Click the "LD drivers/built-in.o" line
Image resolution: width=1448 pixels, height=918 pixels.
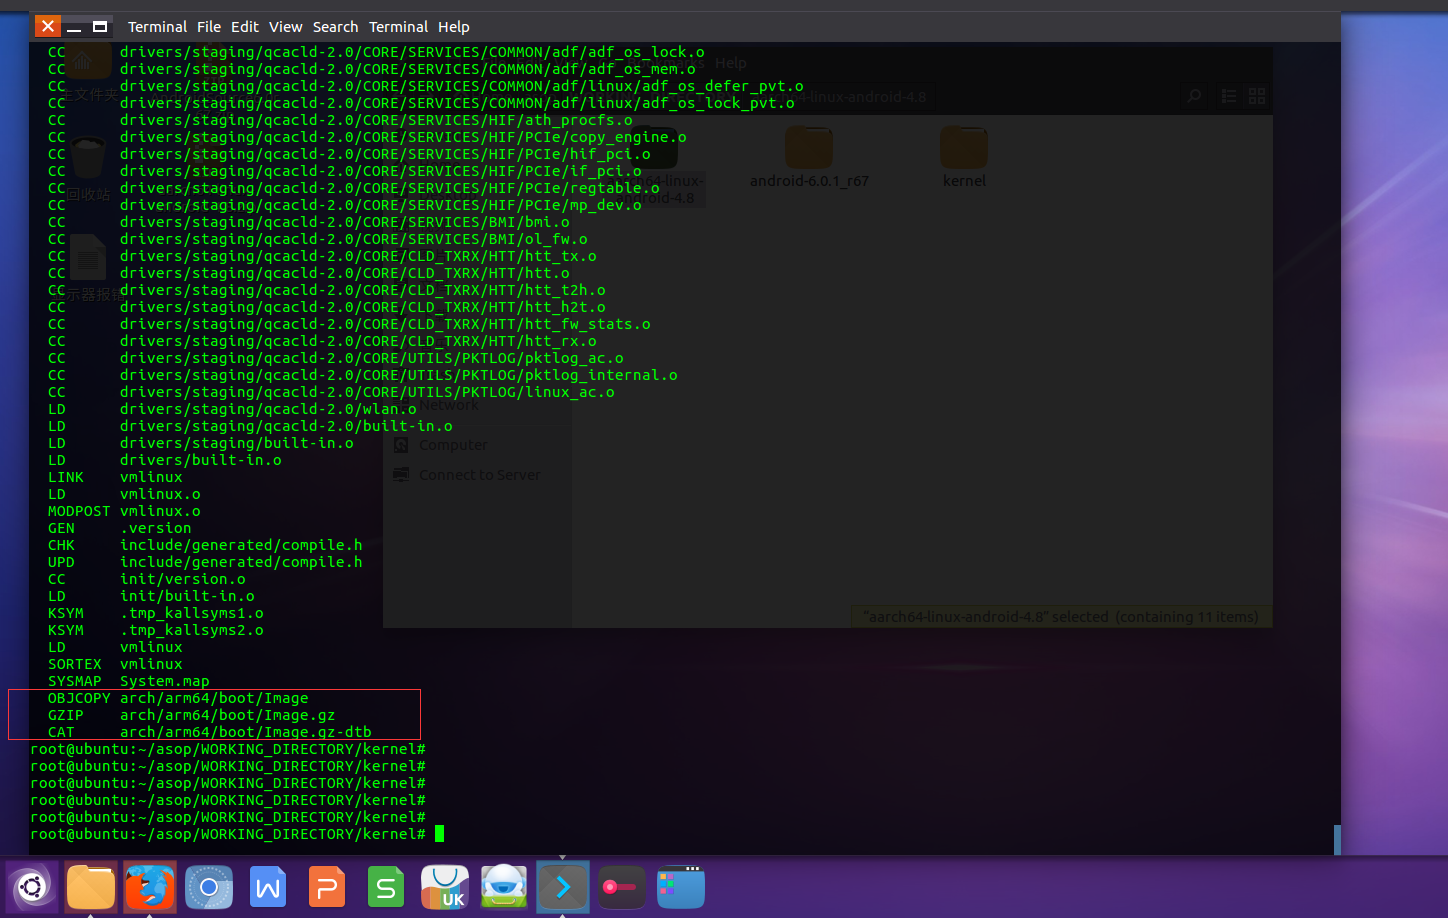pyautogui.click(x=164, y=460)
